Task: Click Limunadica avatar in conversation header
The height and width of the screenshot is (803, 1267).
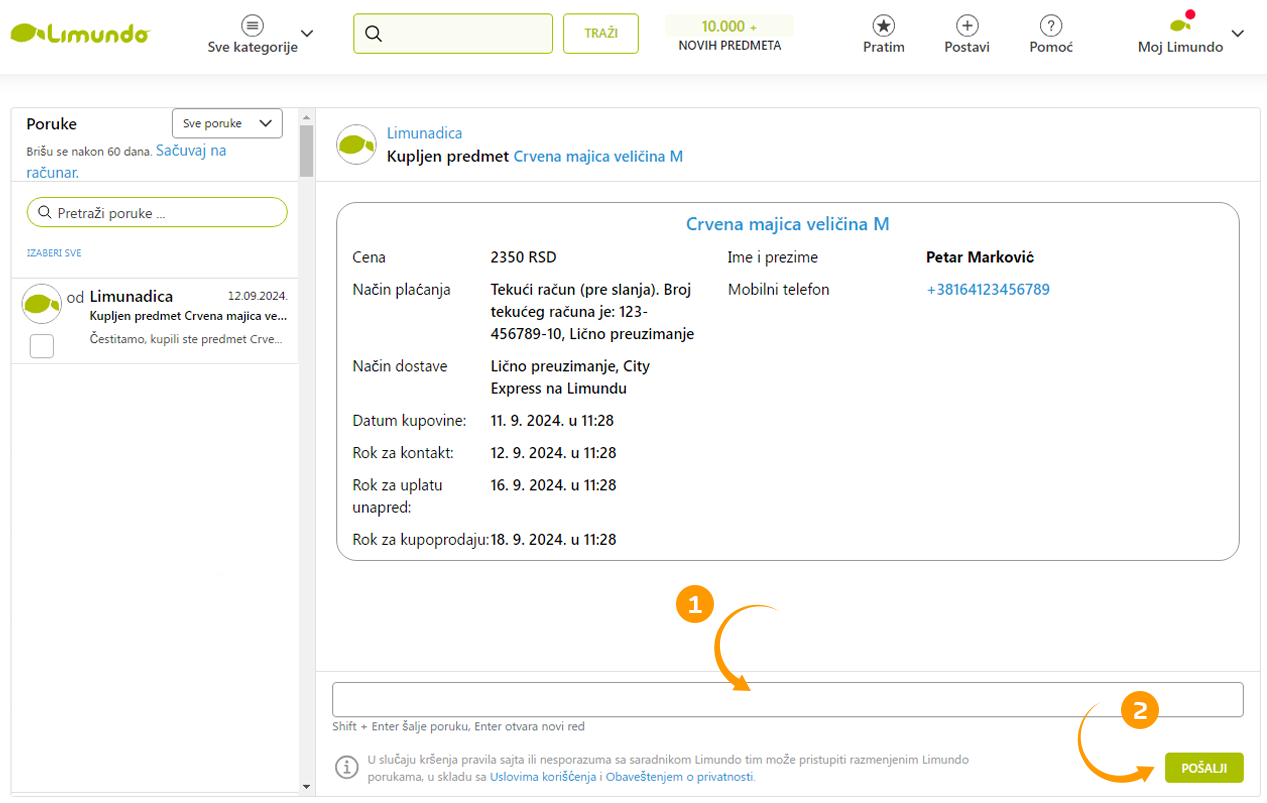Action: point(356,144)
